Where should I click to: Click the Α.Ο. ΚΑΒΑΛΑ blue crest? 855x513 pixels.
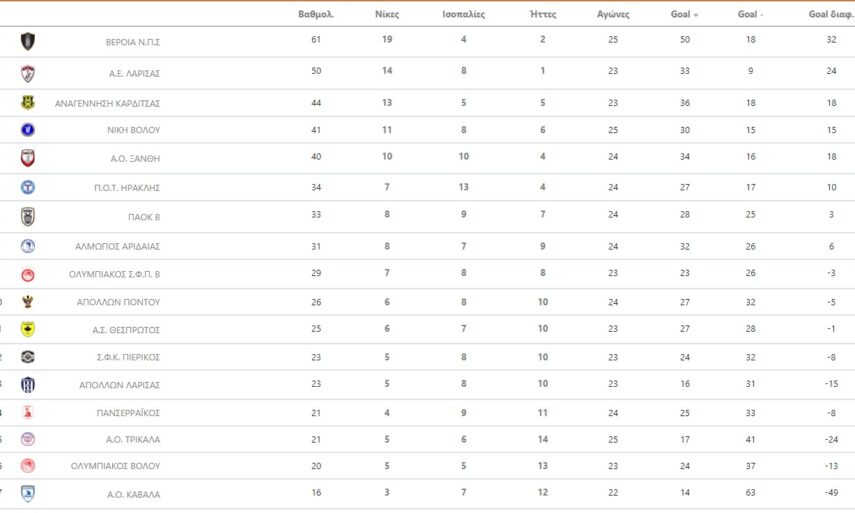pos(28,493)
